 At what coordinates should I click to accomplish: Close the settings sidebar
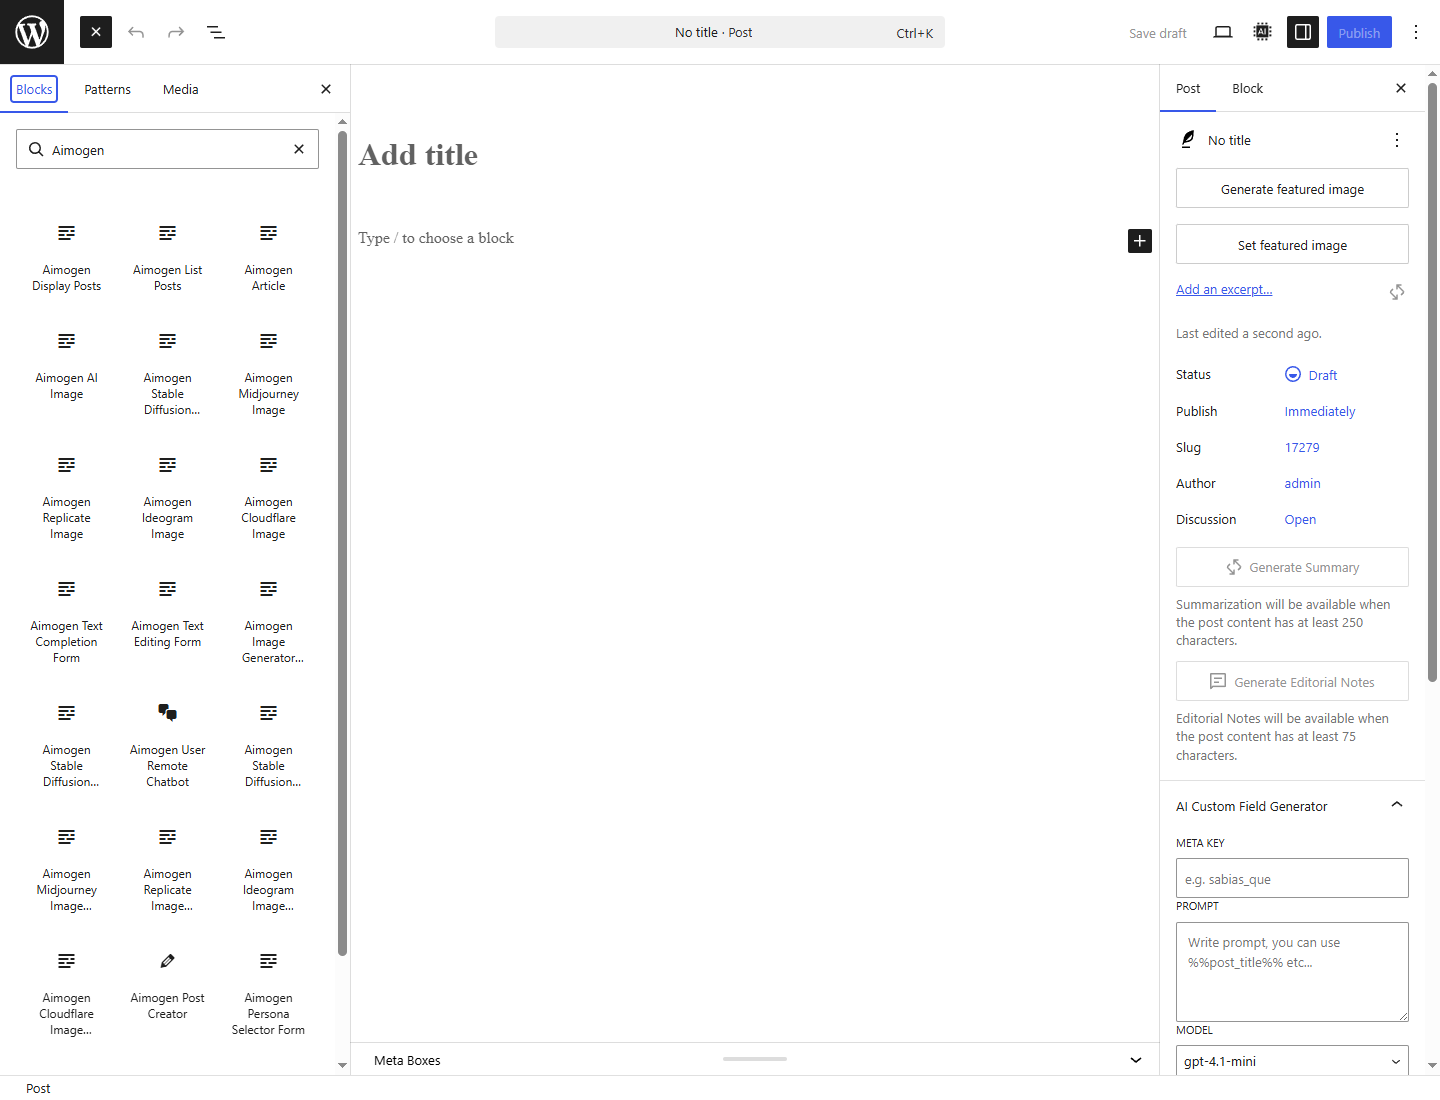coord(1401,88)
